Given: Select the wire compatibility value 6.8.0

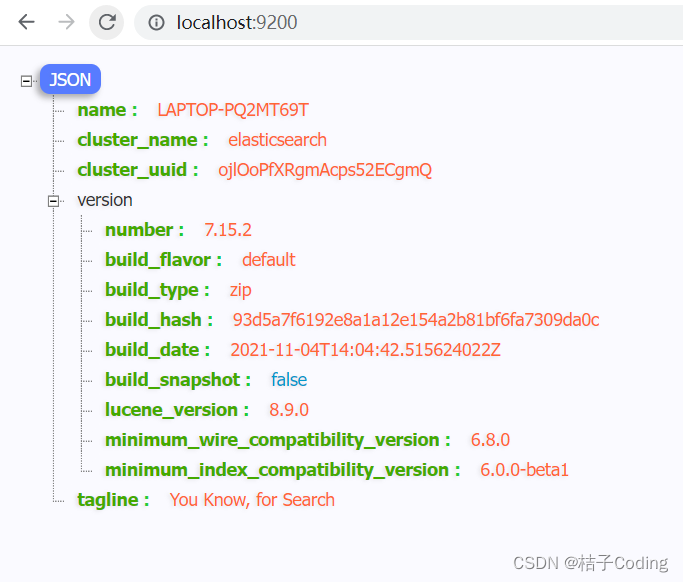Looking at the screenshot, I should point(490,440).
